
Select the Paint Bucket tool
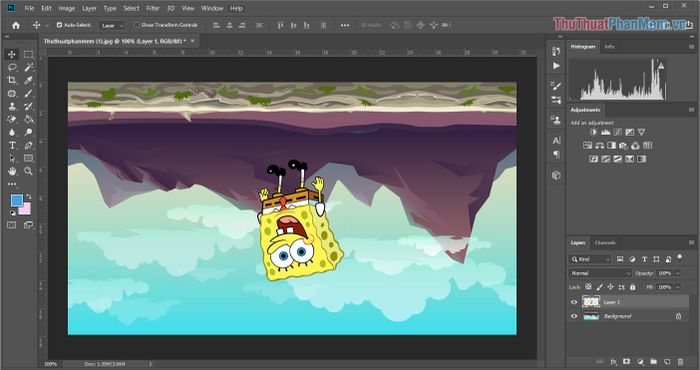coord(29,119)
